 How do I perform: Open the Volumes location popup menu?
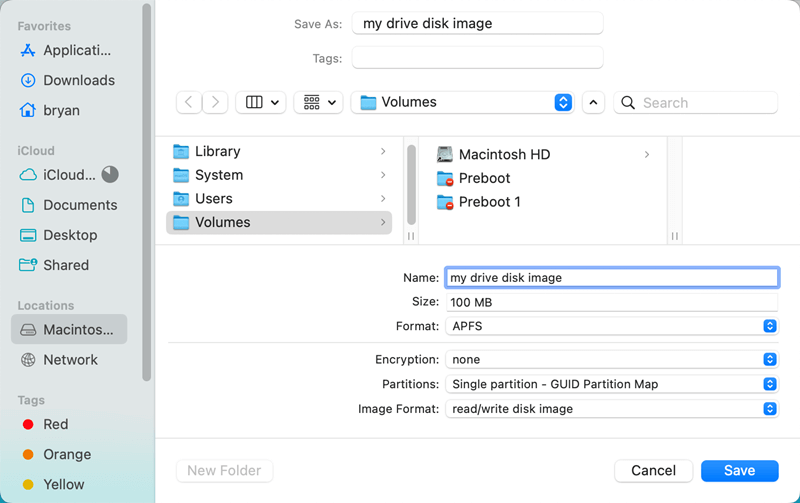coord(462,102)
